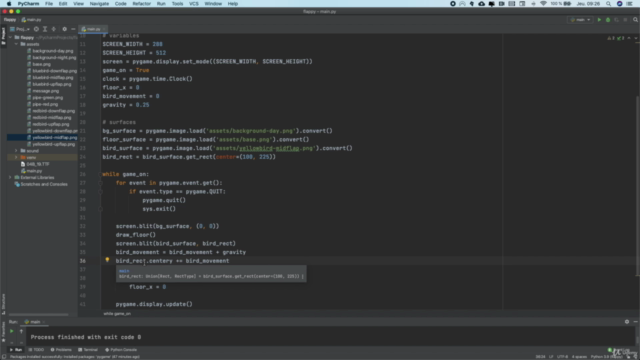The height and width of the screenshot is (360, 640).
Task: Collapse the assets folder
Action: (x=16, y=44)
